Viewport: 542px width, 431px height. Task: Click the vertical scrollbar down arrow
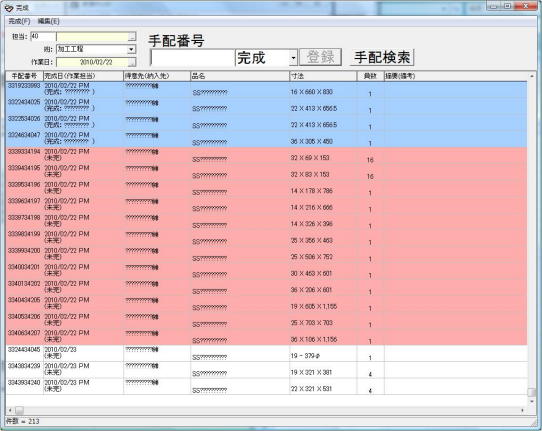coord(532,402)
